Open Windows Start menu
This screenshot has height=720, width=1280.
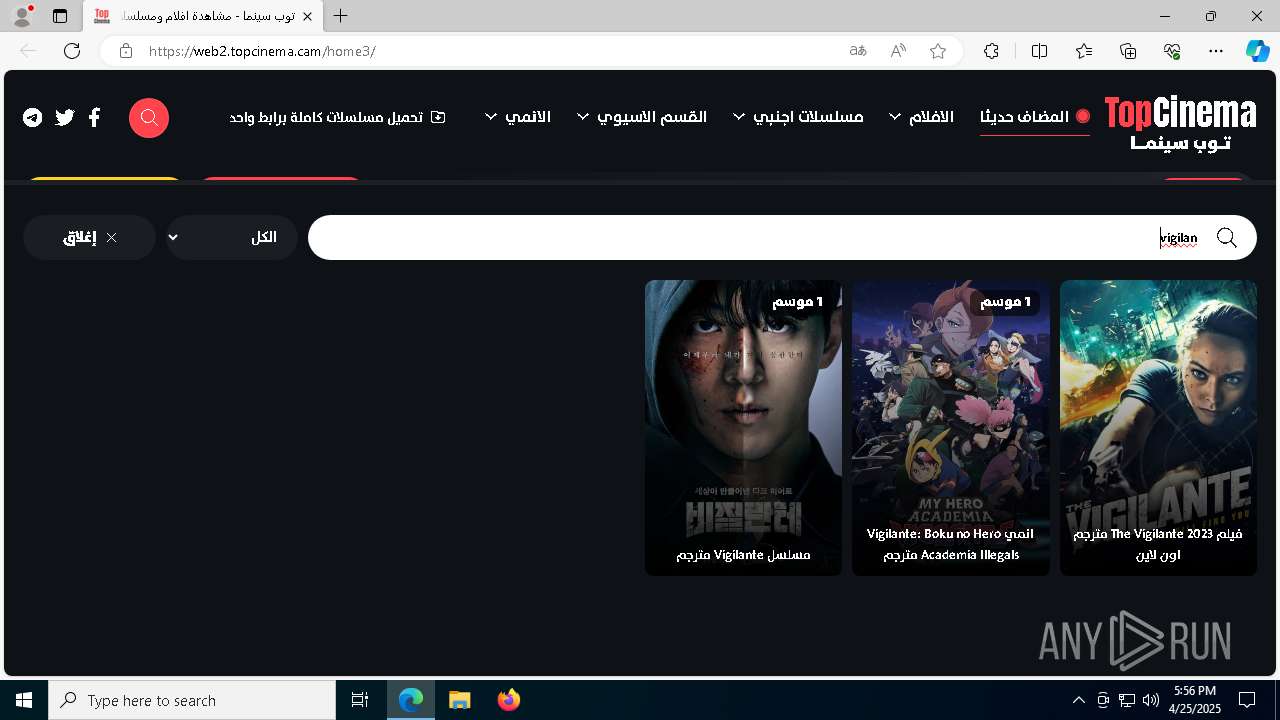(24, 700)
